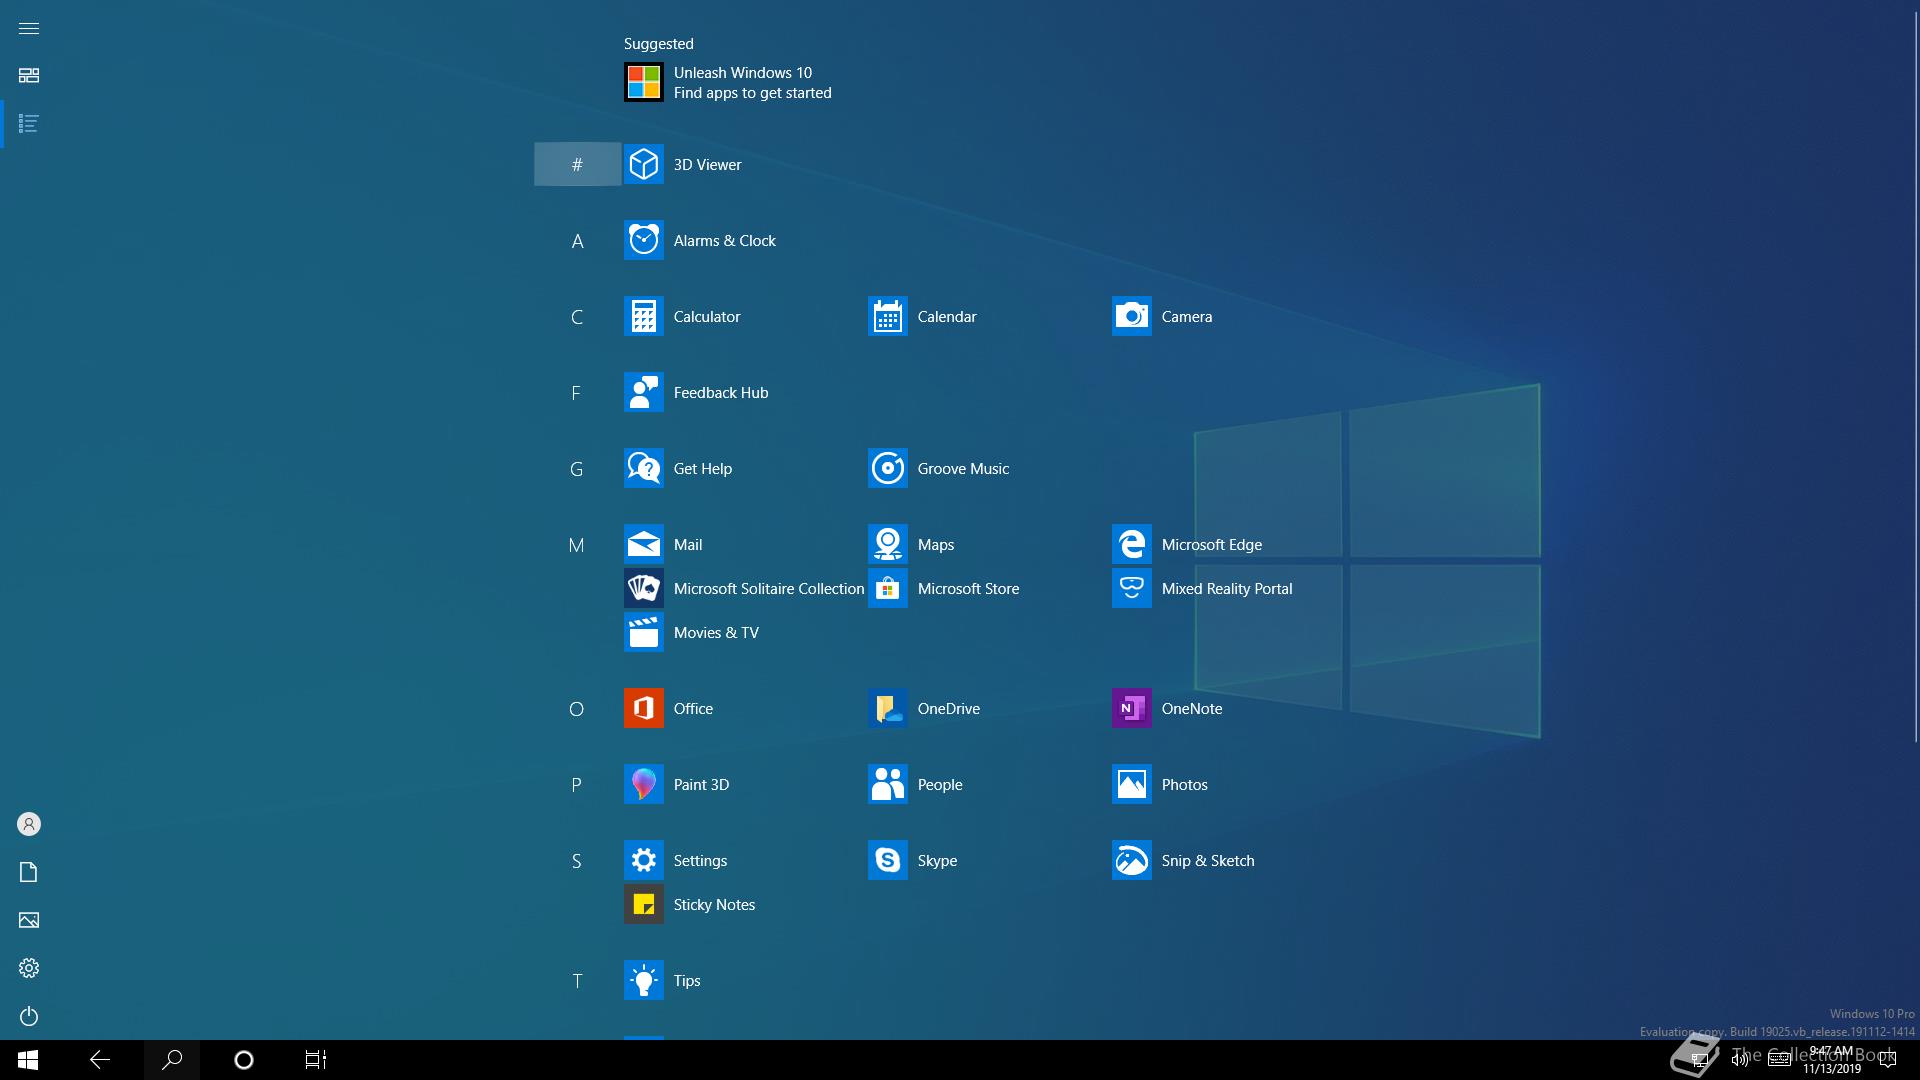Open the People app icon
The width and height of the screenshot is (1920, 1080).
(x=887, y=784)
